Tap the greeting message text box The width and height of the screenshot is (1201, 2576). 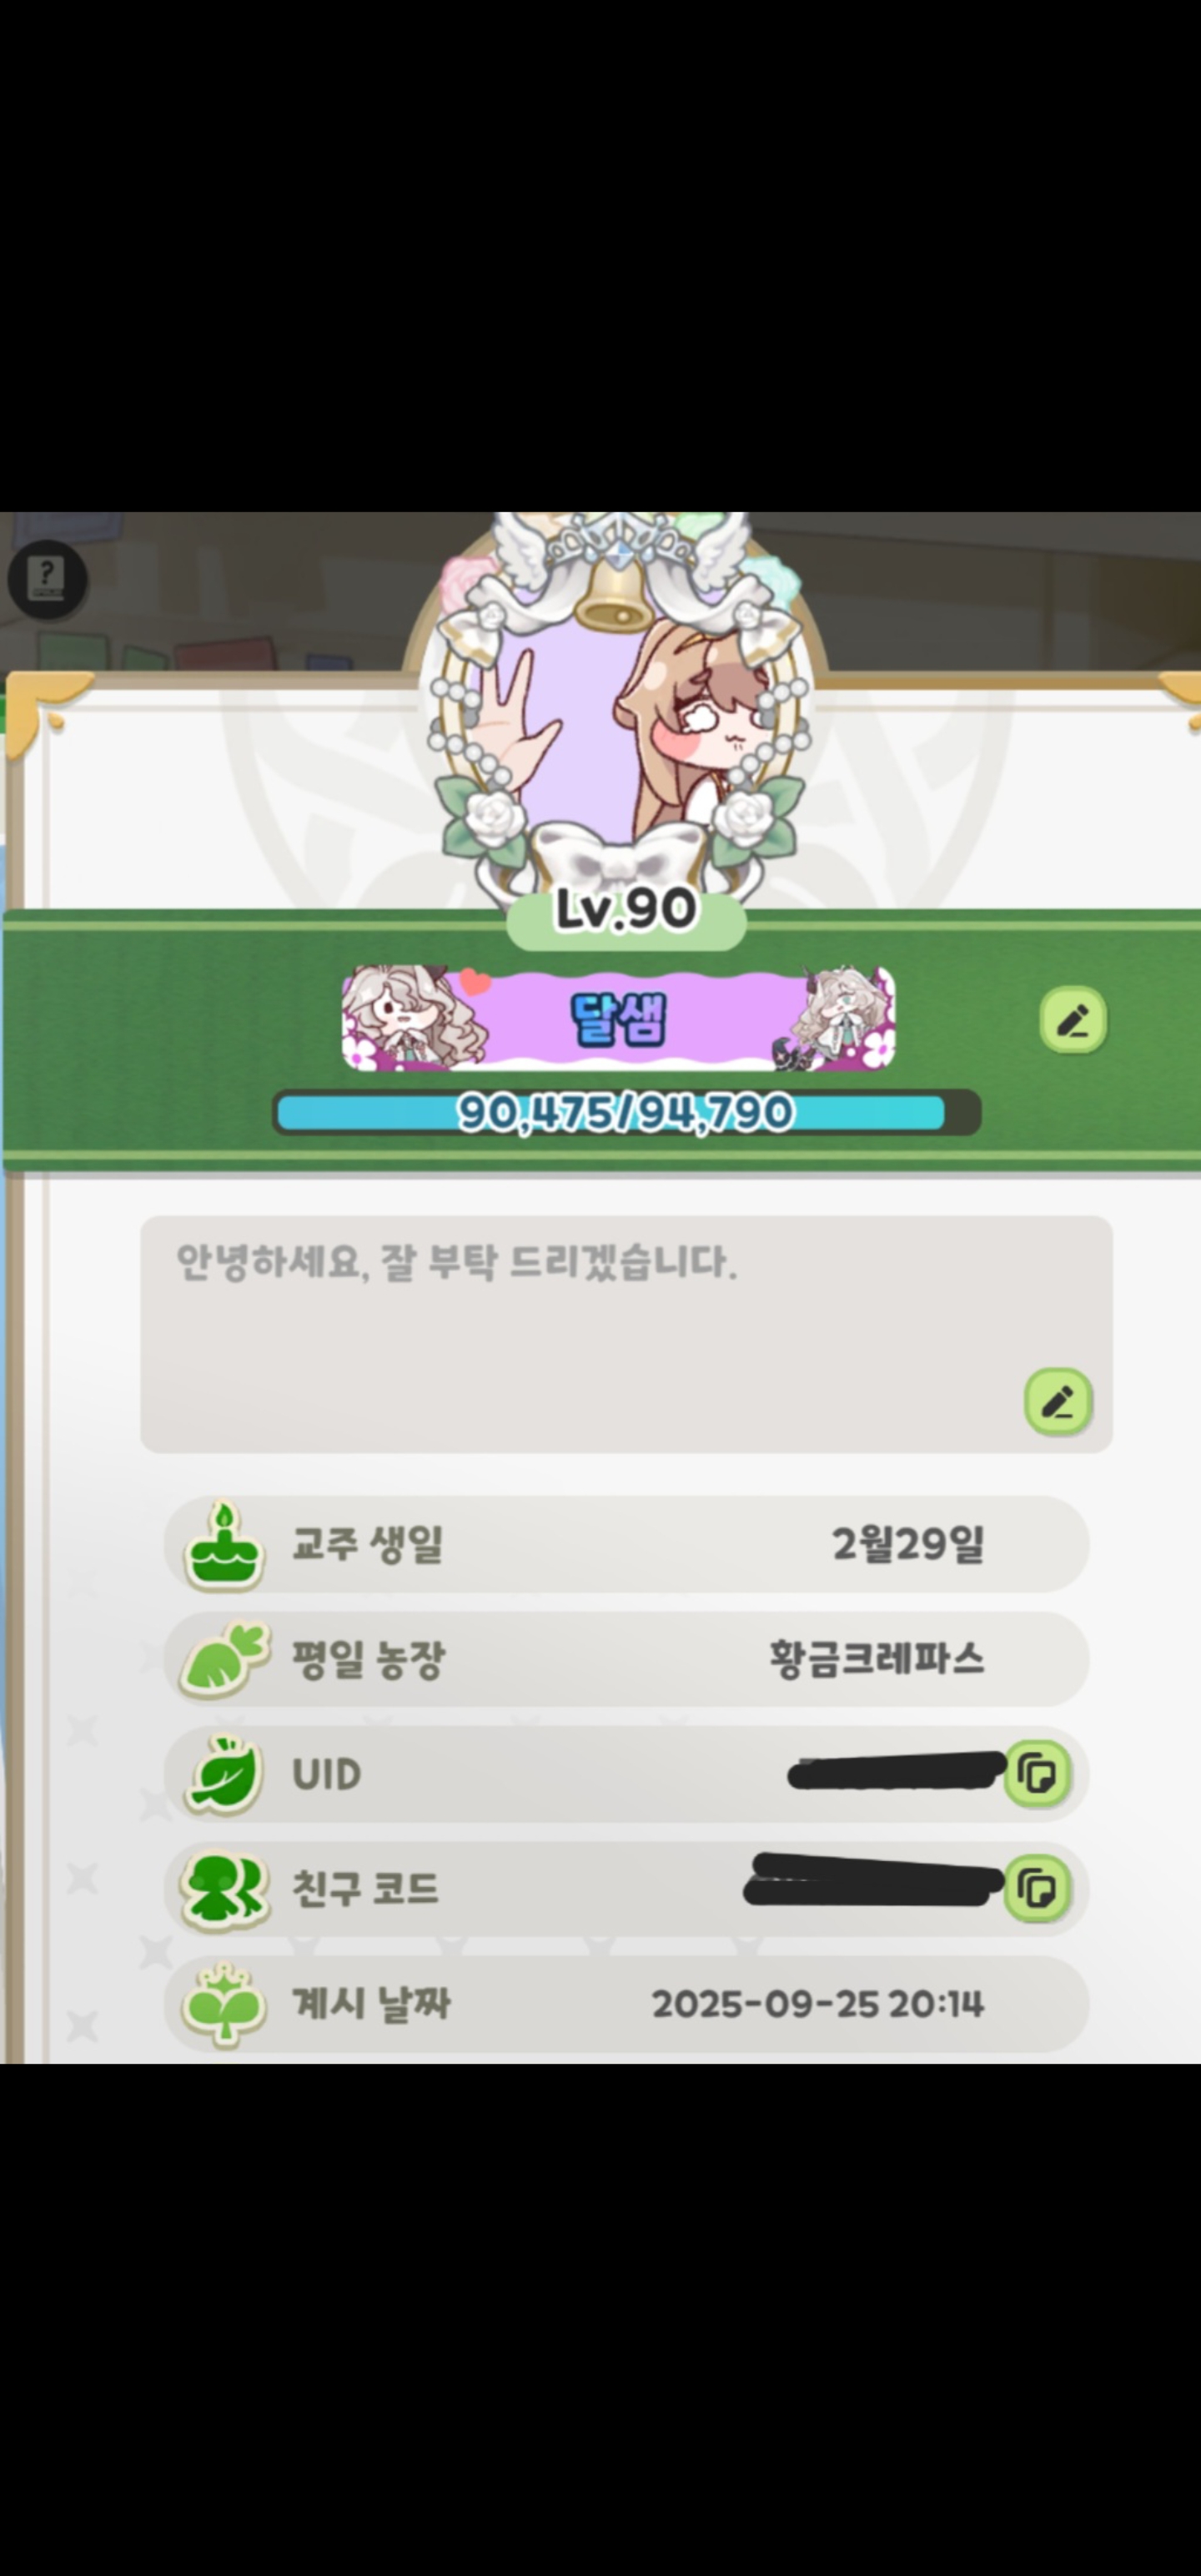pyautogui.click(x=626, y=1334)
